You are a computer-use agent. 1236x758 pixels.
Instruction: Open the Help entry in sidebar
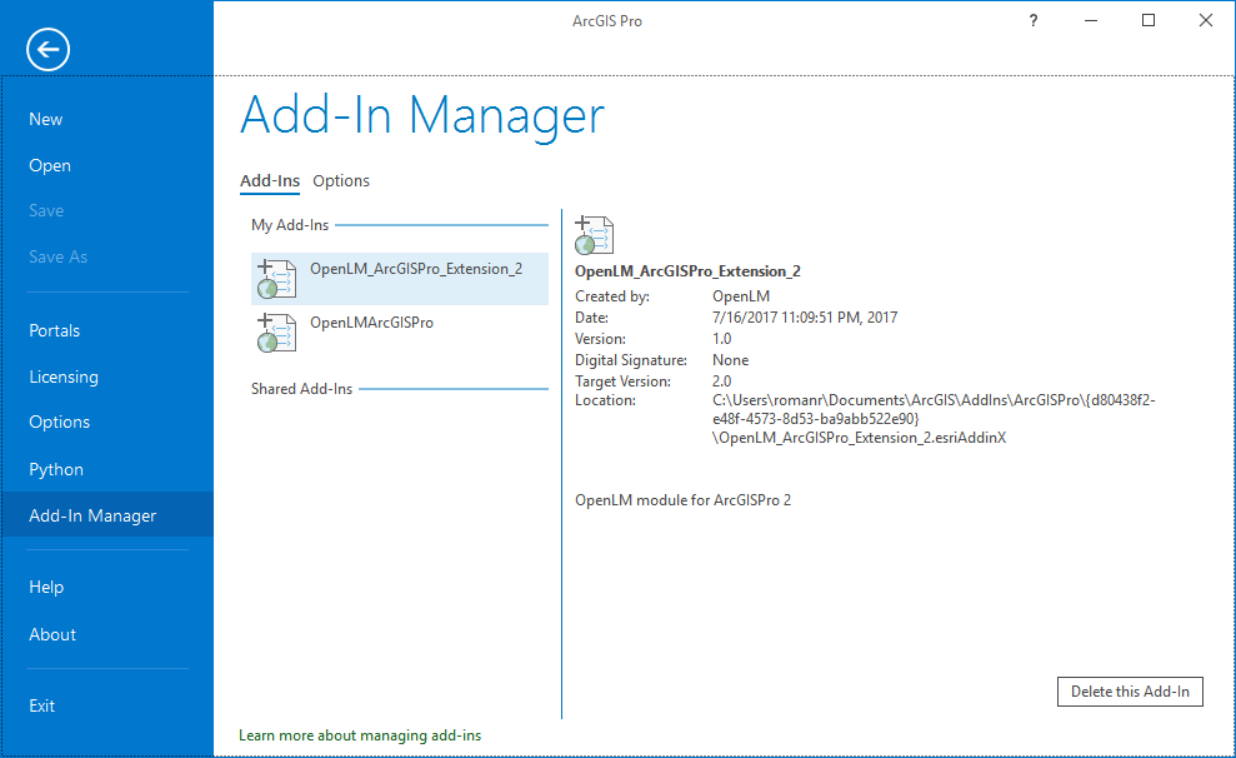tap(46, 587)
